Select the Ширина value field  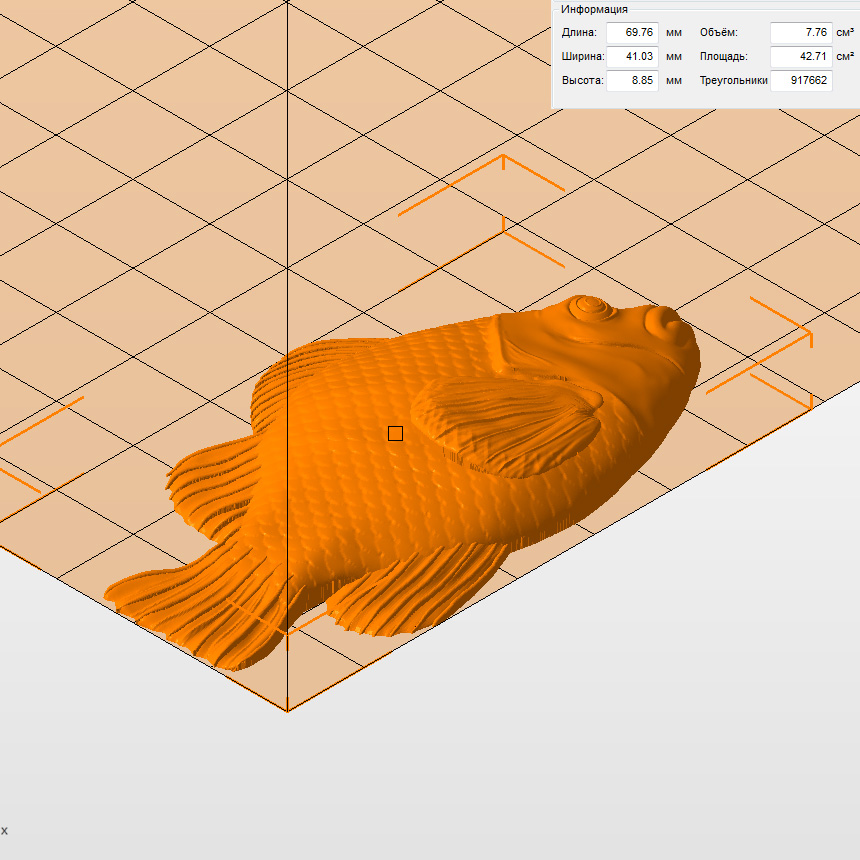(632, 56)
